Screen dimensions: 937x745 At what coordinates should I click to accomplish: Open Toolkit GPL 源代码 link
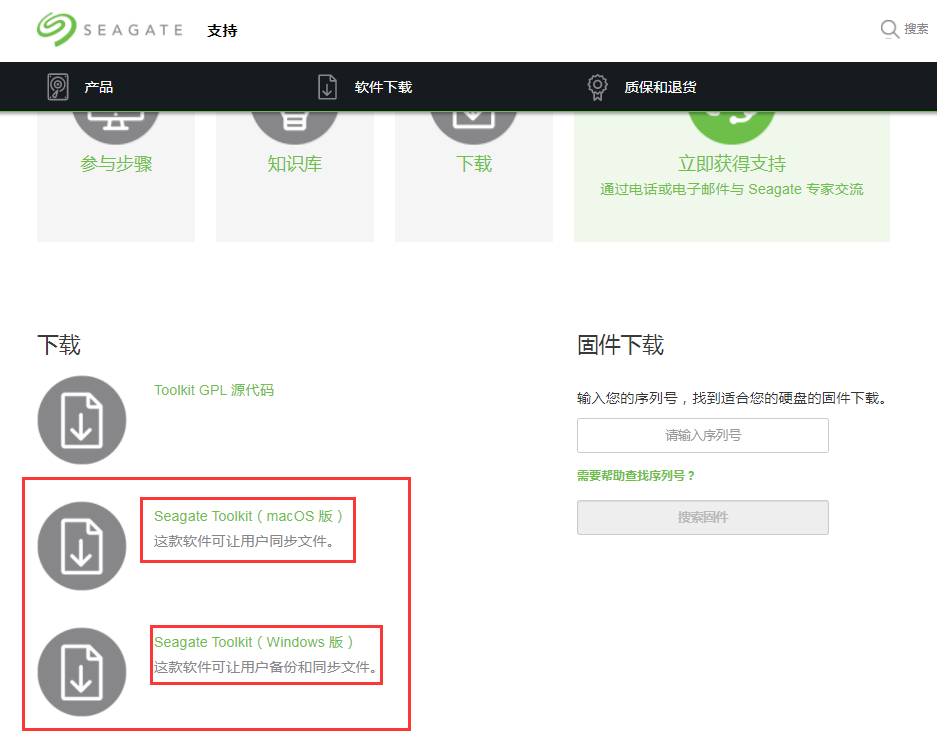(x=214, y=390)
